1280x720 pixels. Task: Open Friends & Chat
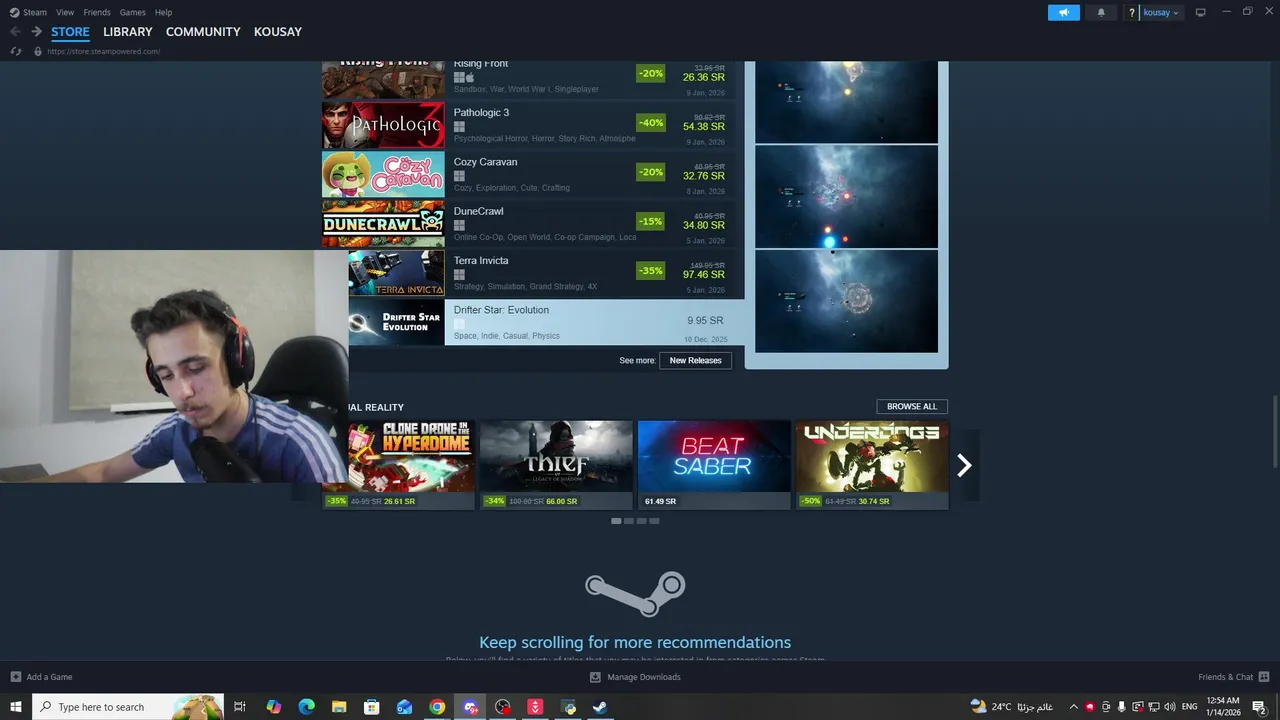click(x=1233, y=677)
